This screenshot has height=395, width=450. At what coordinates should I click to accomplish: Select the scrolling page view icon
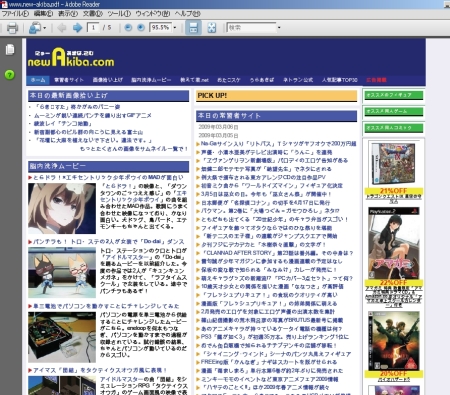[193, 28]
